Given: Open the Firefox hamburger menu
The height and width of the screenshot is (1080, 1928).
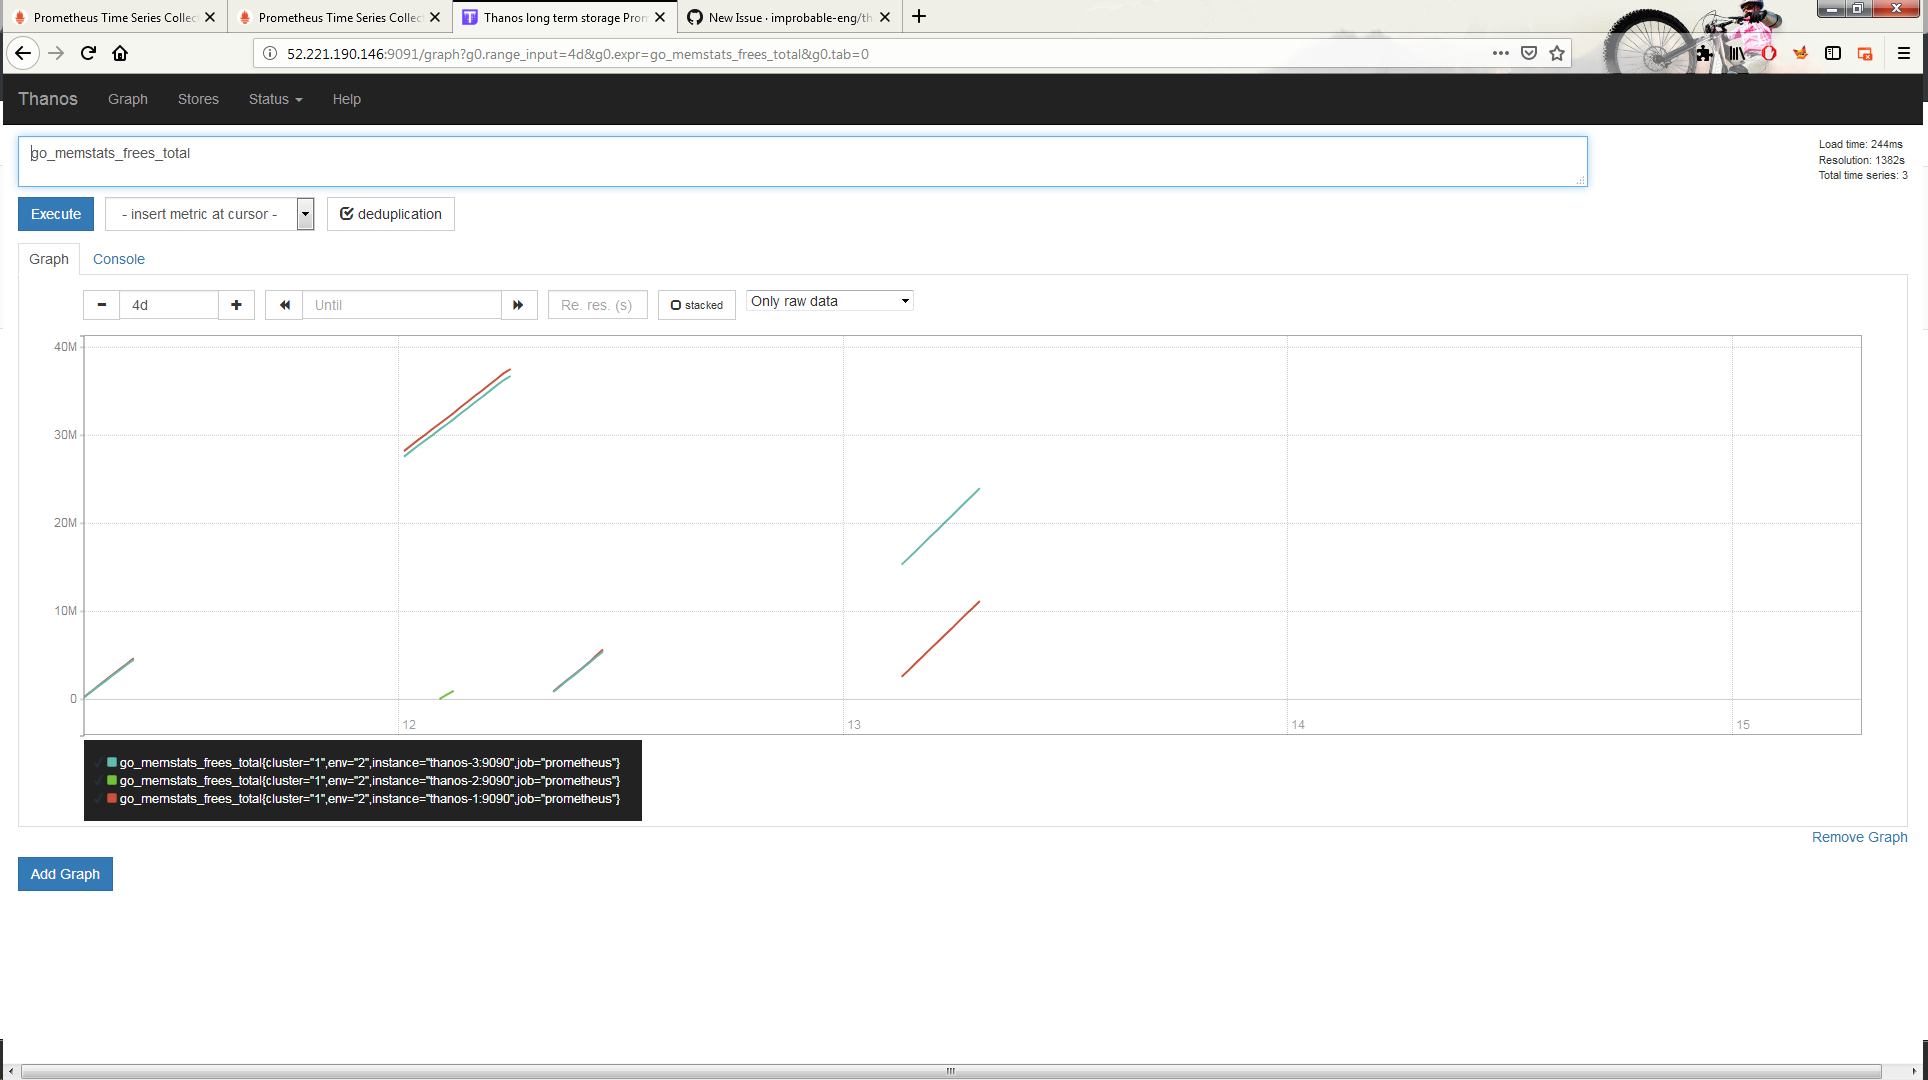Looking at the screenshot, I should 1904,54.
